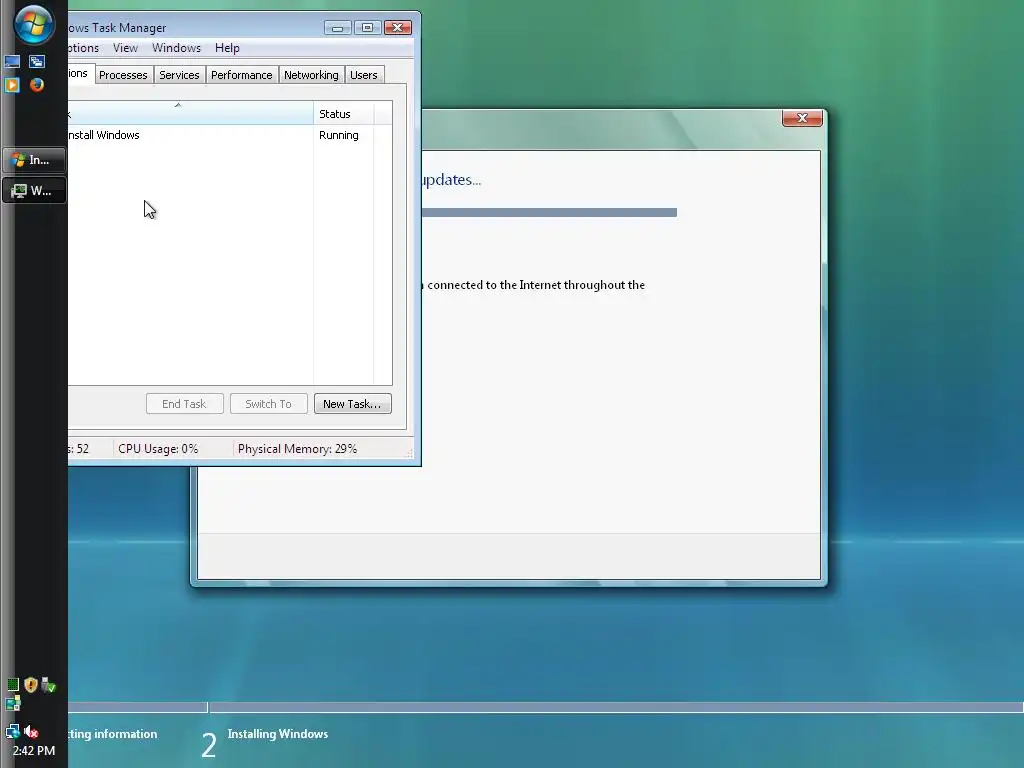Switch to the Services tab
1024x768 pixels.
coord(179,75)
